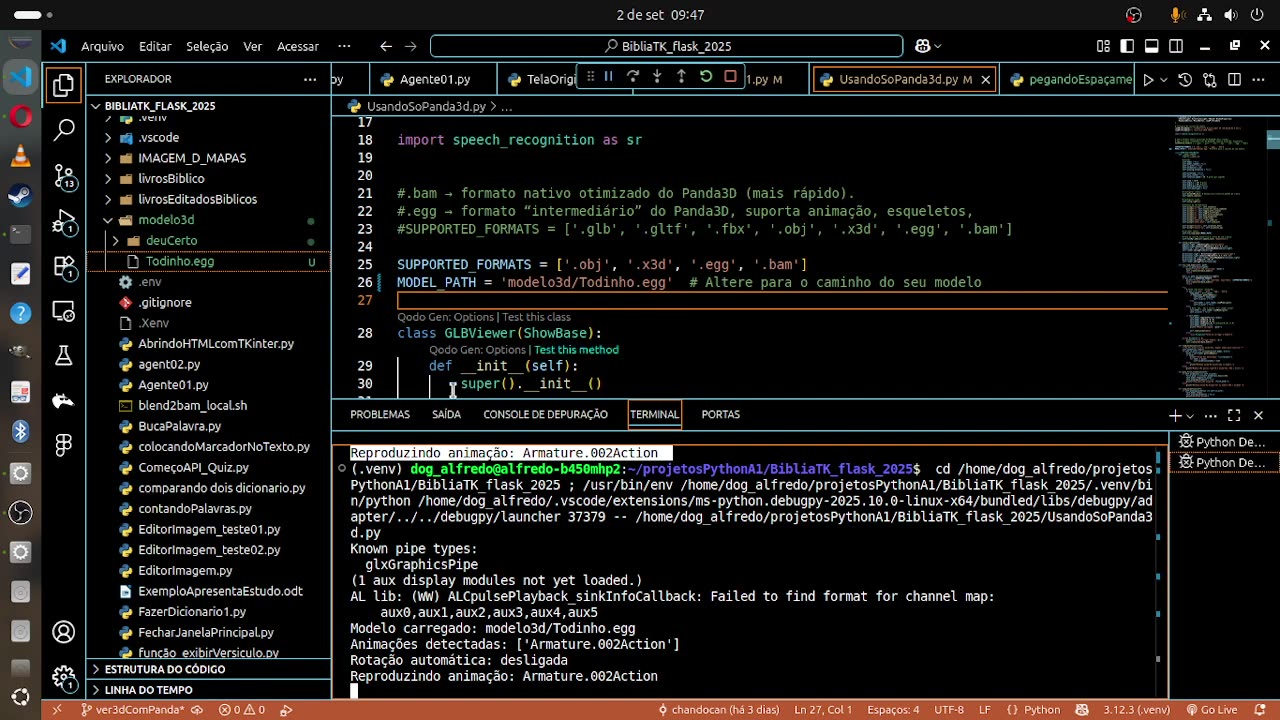Switch to the PORTAS panel tab
Screen dimensions: 1280x720
coord(720,414)
